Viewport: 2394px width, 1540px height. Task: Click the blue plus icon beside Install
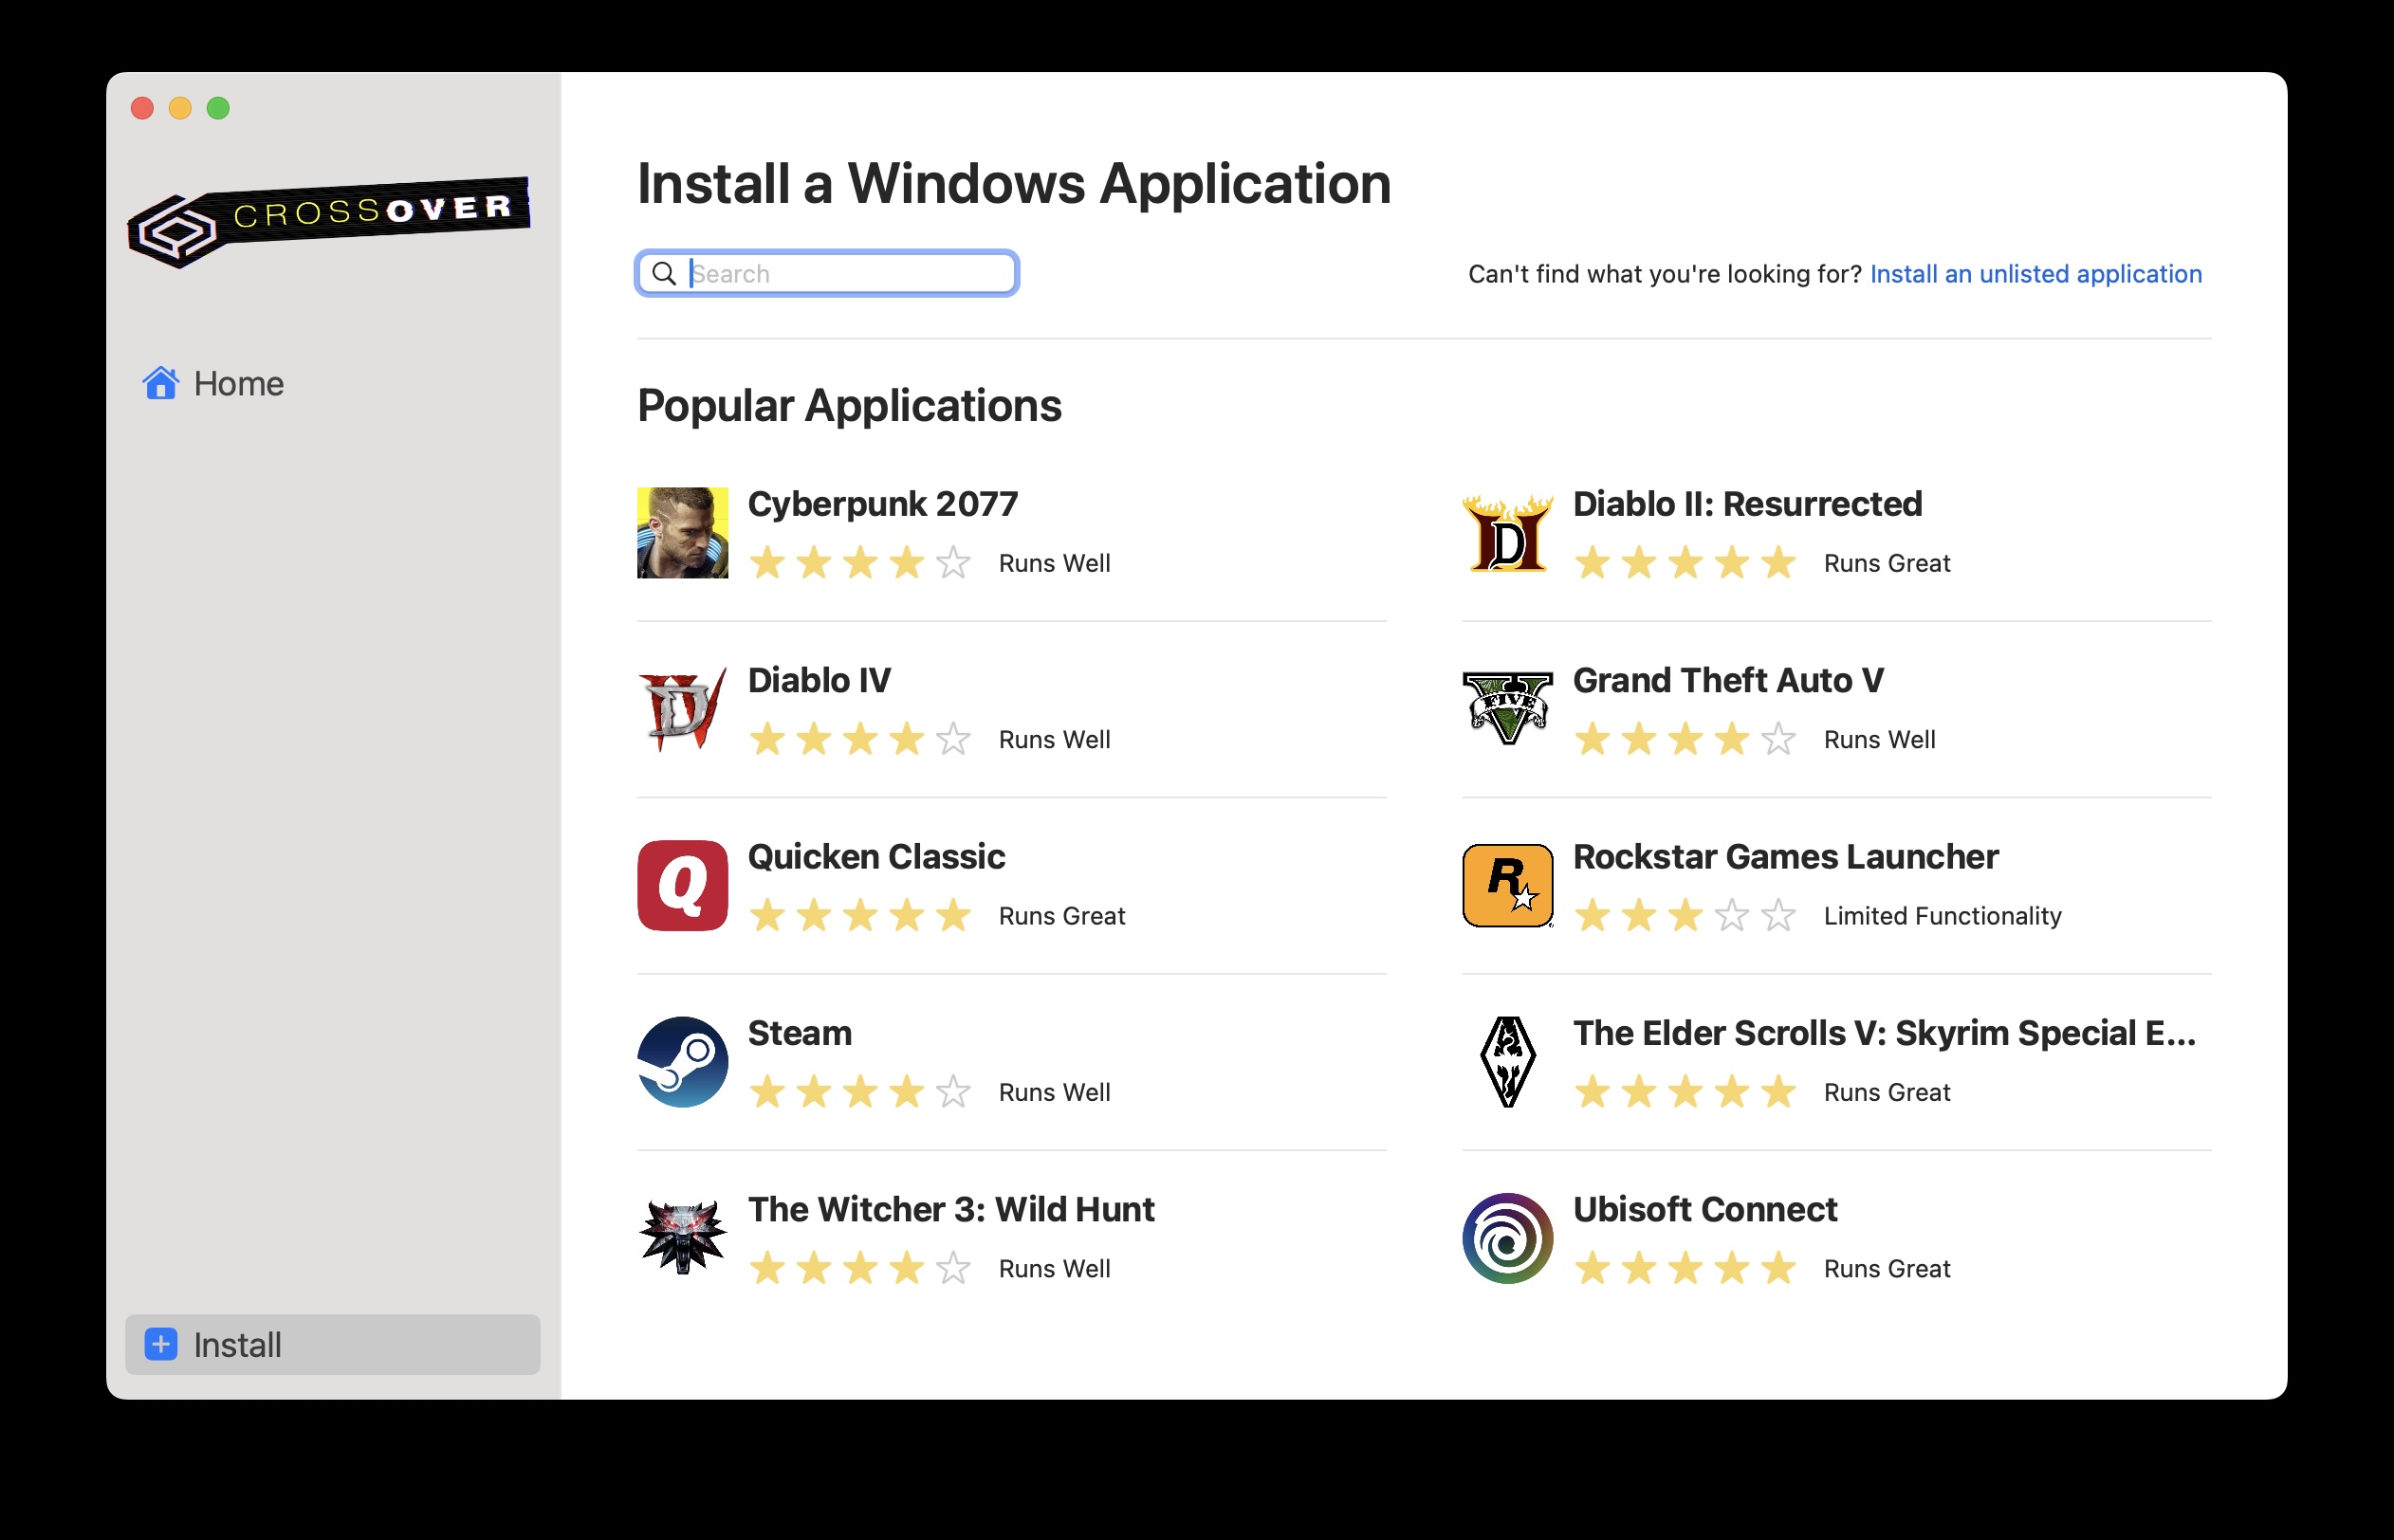point(161,1344)
